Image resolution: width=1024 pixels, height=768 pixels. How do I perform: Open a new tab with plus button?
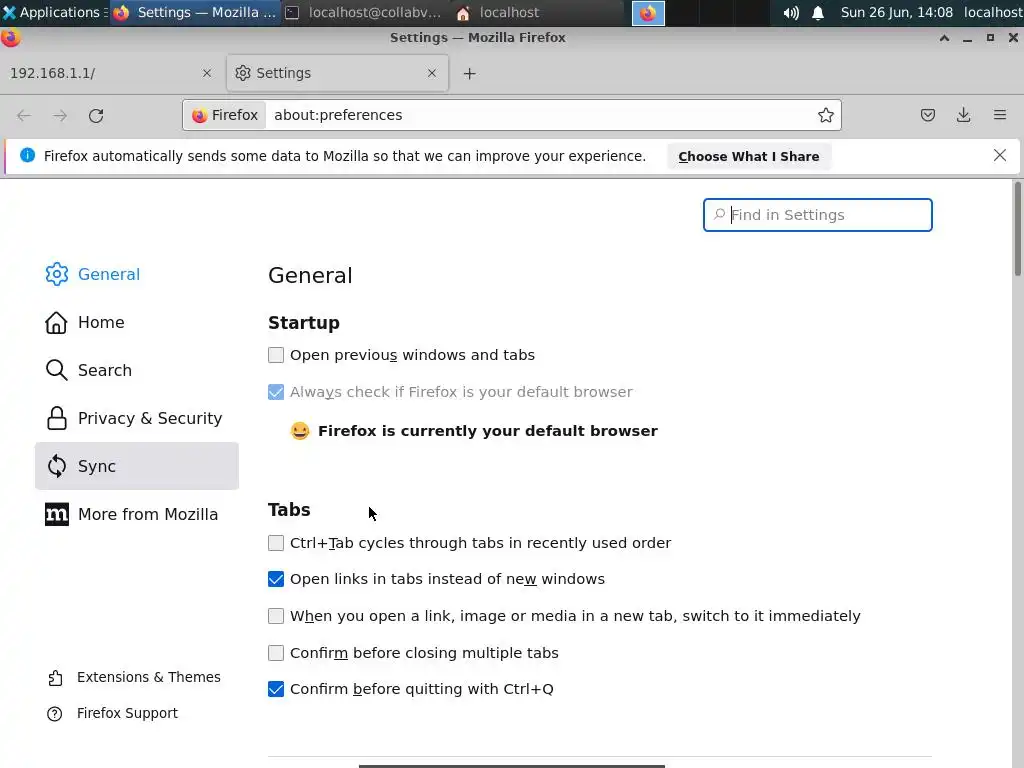coord(469,73)
